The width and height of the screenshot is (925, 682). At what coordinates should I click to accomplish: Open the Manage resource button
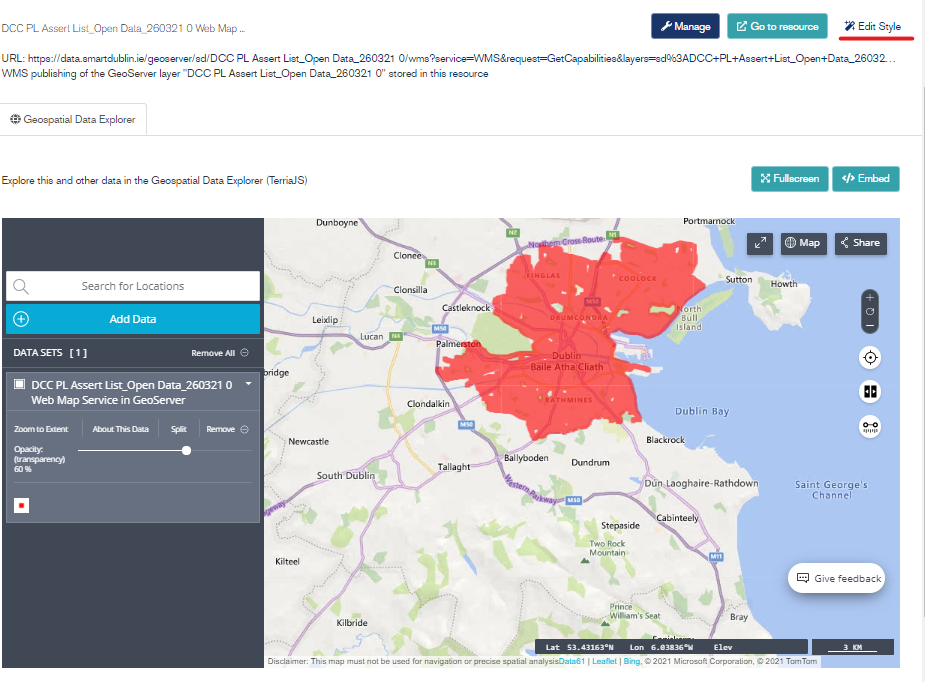[x=685, y=27]
